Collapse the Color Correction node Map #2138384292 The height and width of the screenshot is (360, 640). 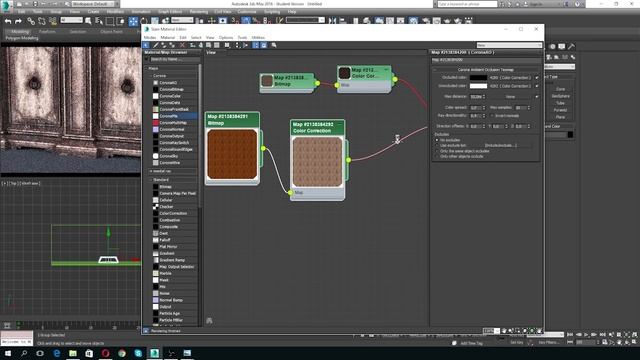[x=340, y=124]
